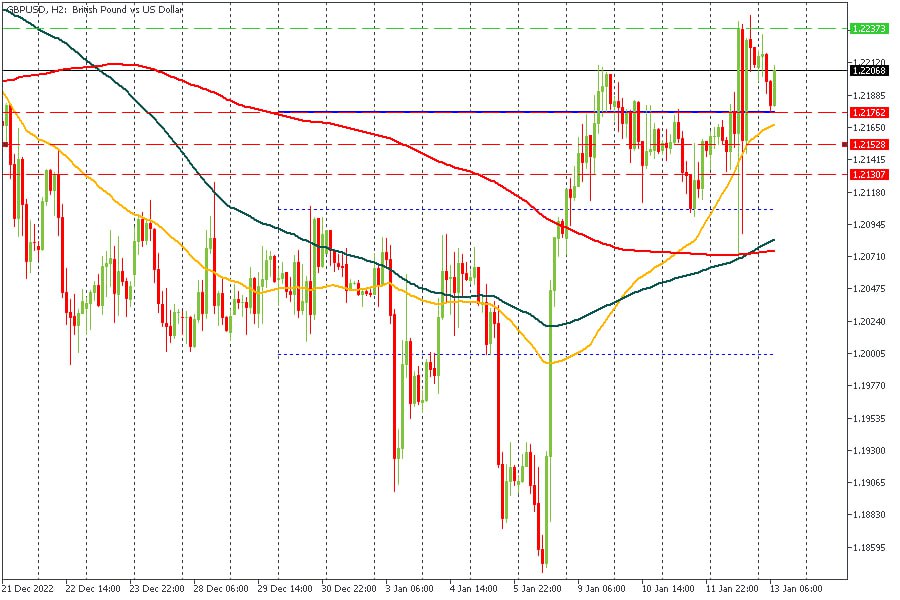900x600 pixels.
Task: Click the 1.20005 price axis label
Action: click(x=869, y=354)
